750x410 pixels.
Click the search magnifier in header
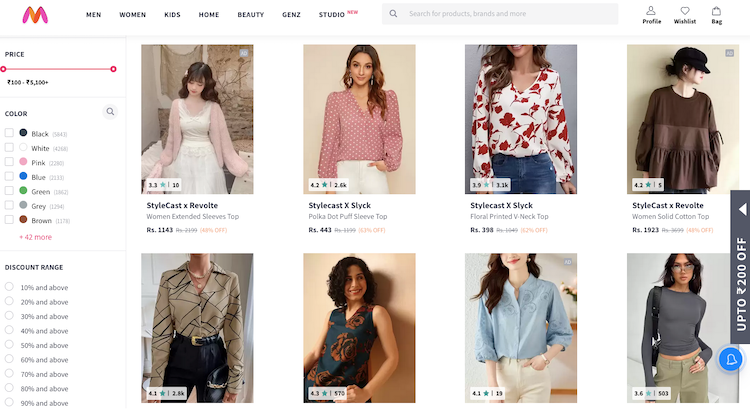coord(393,14)
